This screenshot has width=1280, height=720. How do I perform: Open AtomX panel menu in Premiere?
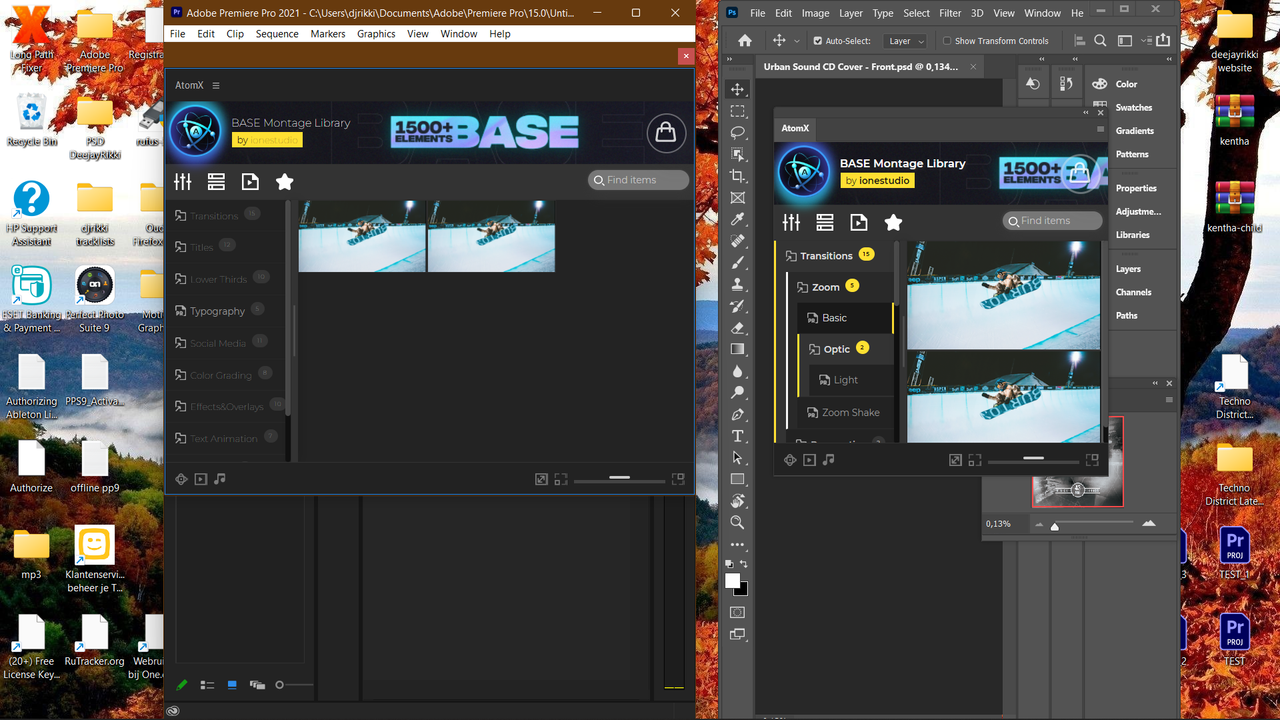point(216,86)
